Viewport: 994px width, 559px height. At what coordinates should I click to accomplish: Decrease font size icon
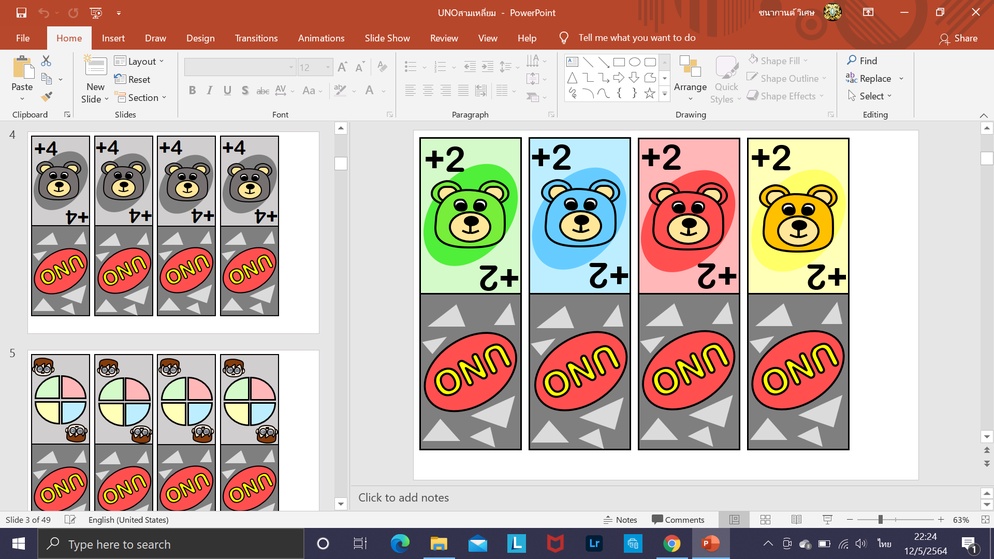point(360,67)
